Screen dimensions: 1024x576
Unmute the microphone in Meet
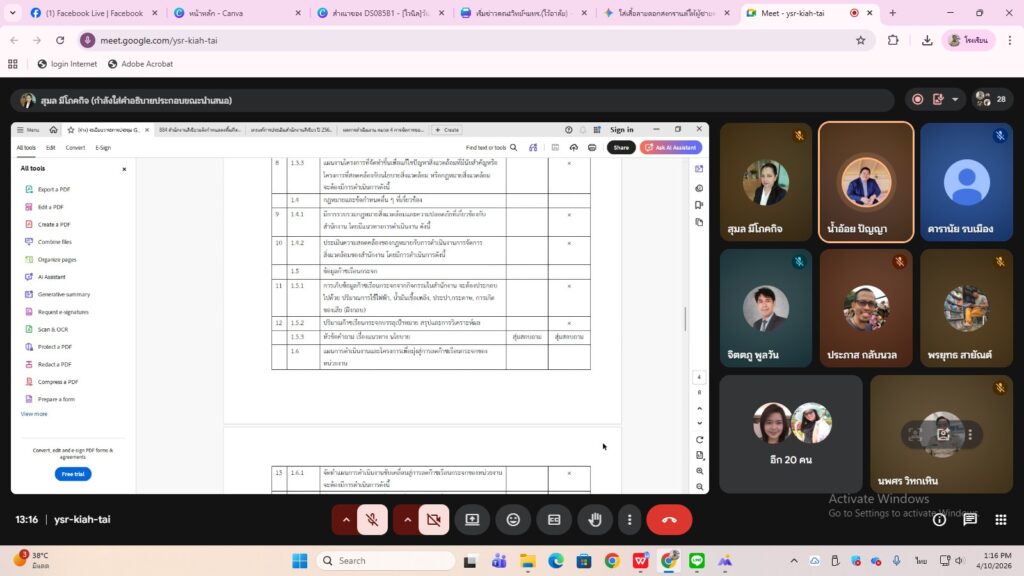pyautogui.click(x=372, y=520)
